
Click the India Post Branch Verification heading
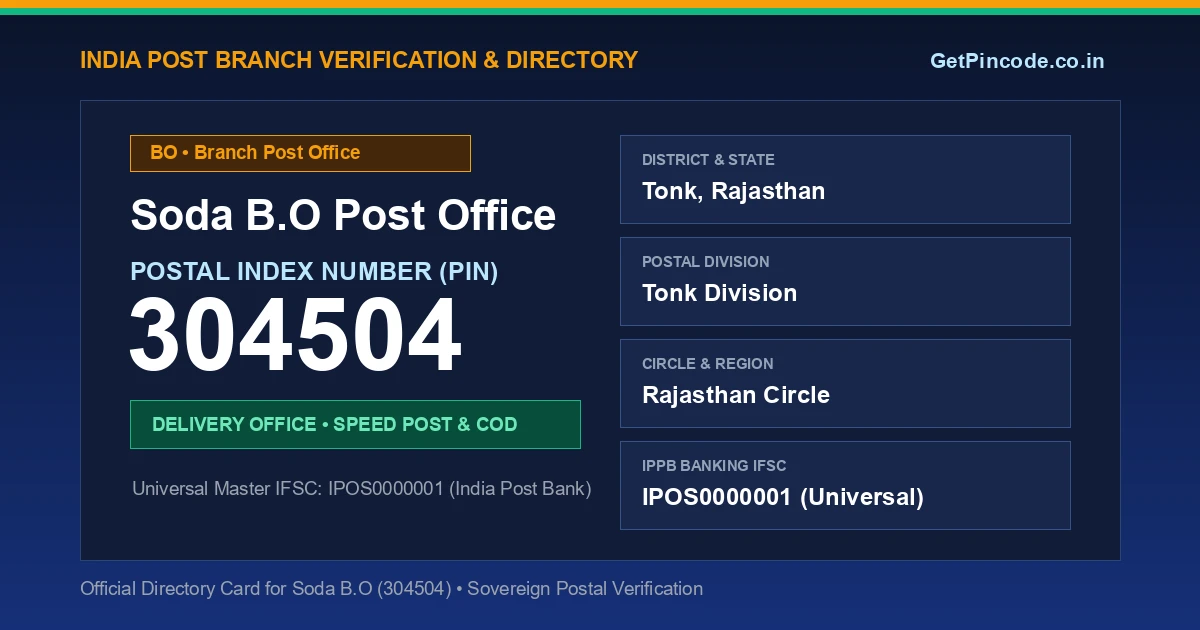coord(359,60)
